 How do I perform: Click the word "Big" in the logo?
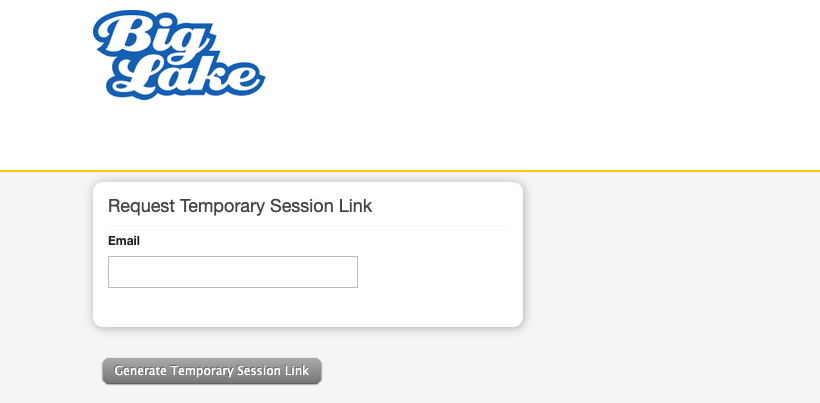(x=146, y=36)
